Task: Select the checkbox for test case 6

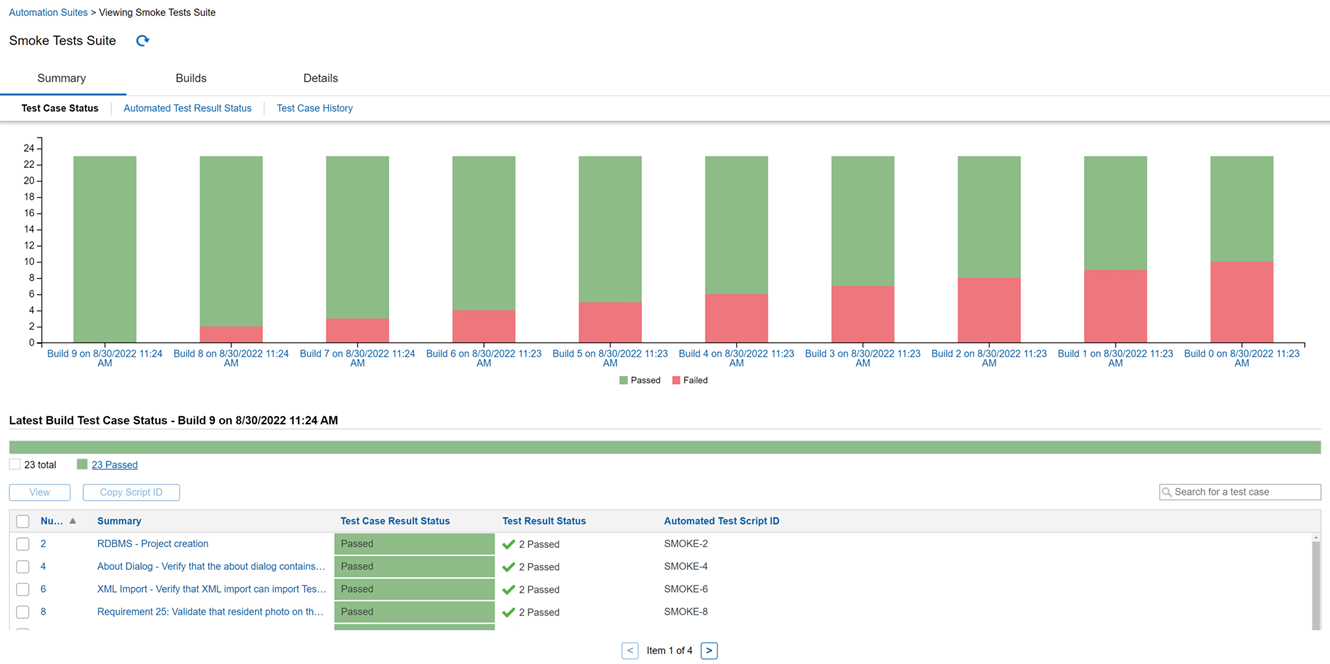Action: pyautogui.click(x=23, y=589)
